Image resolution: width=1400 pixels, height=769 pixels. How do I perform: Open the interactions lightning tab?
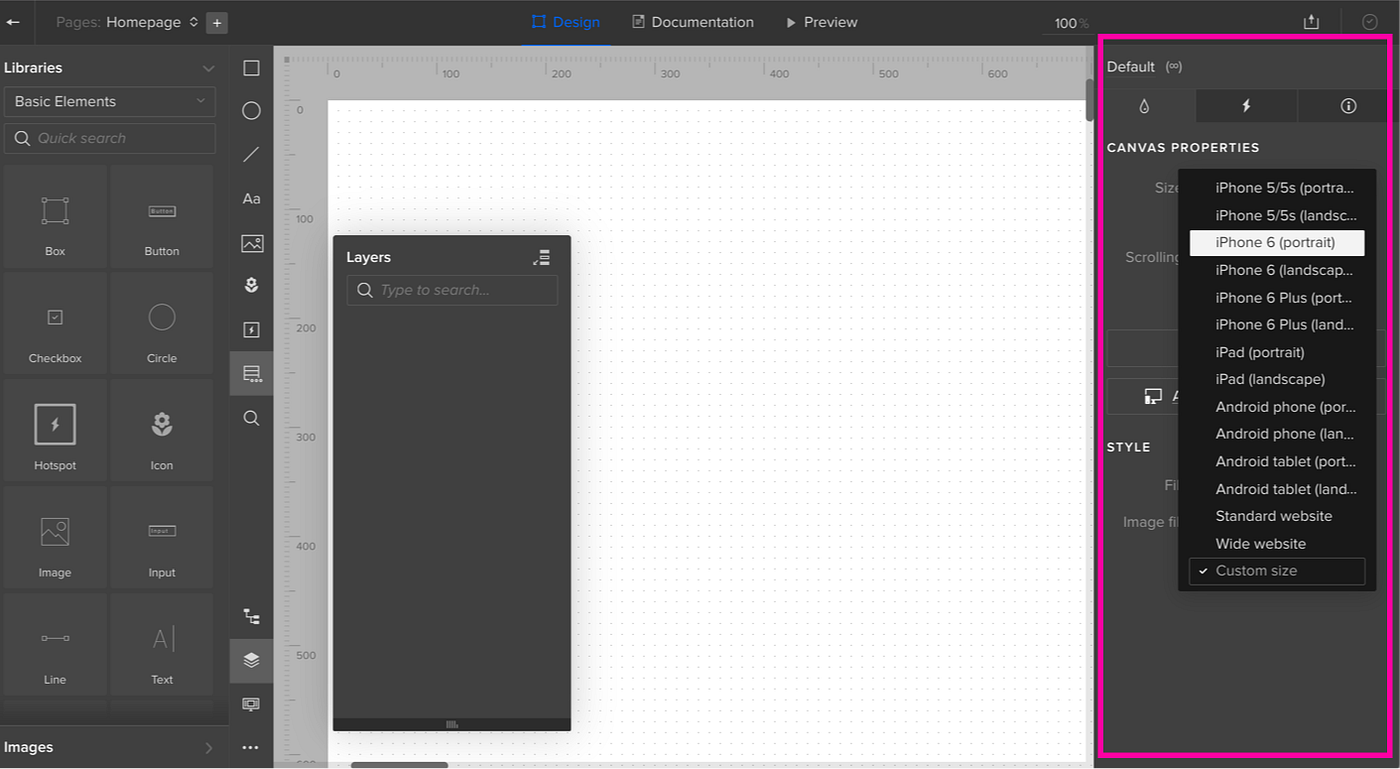[x=1246, y=106]
